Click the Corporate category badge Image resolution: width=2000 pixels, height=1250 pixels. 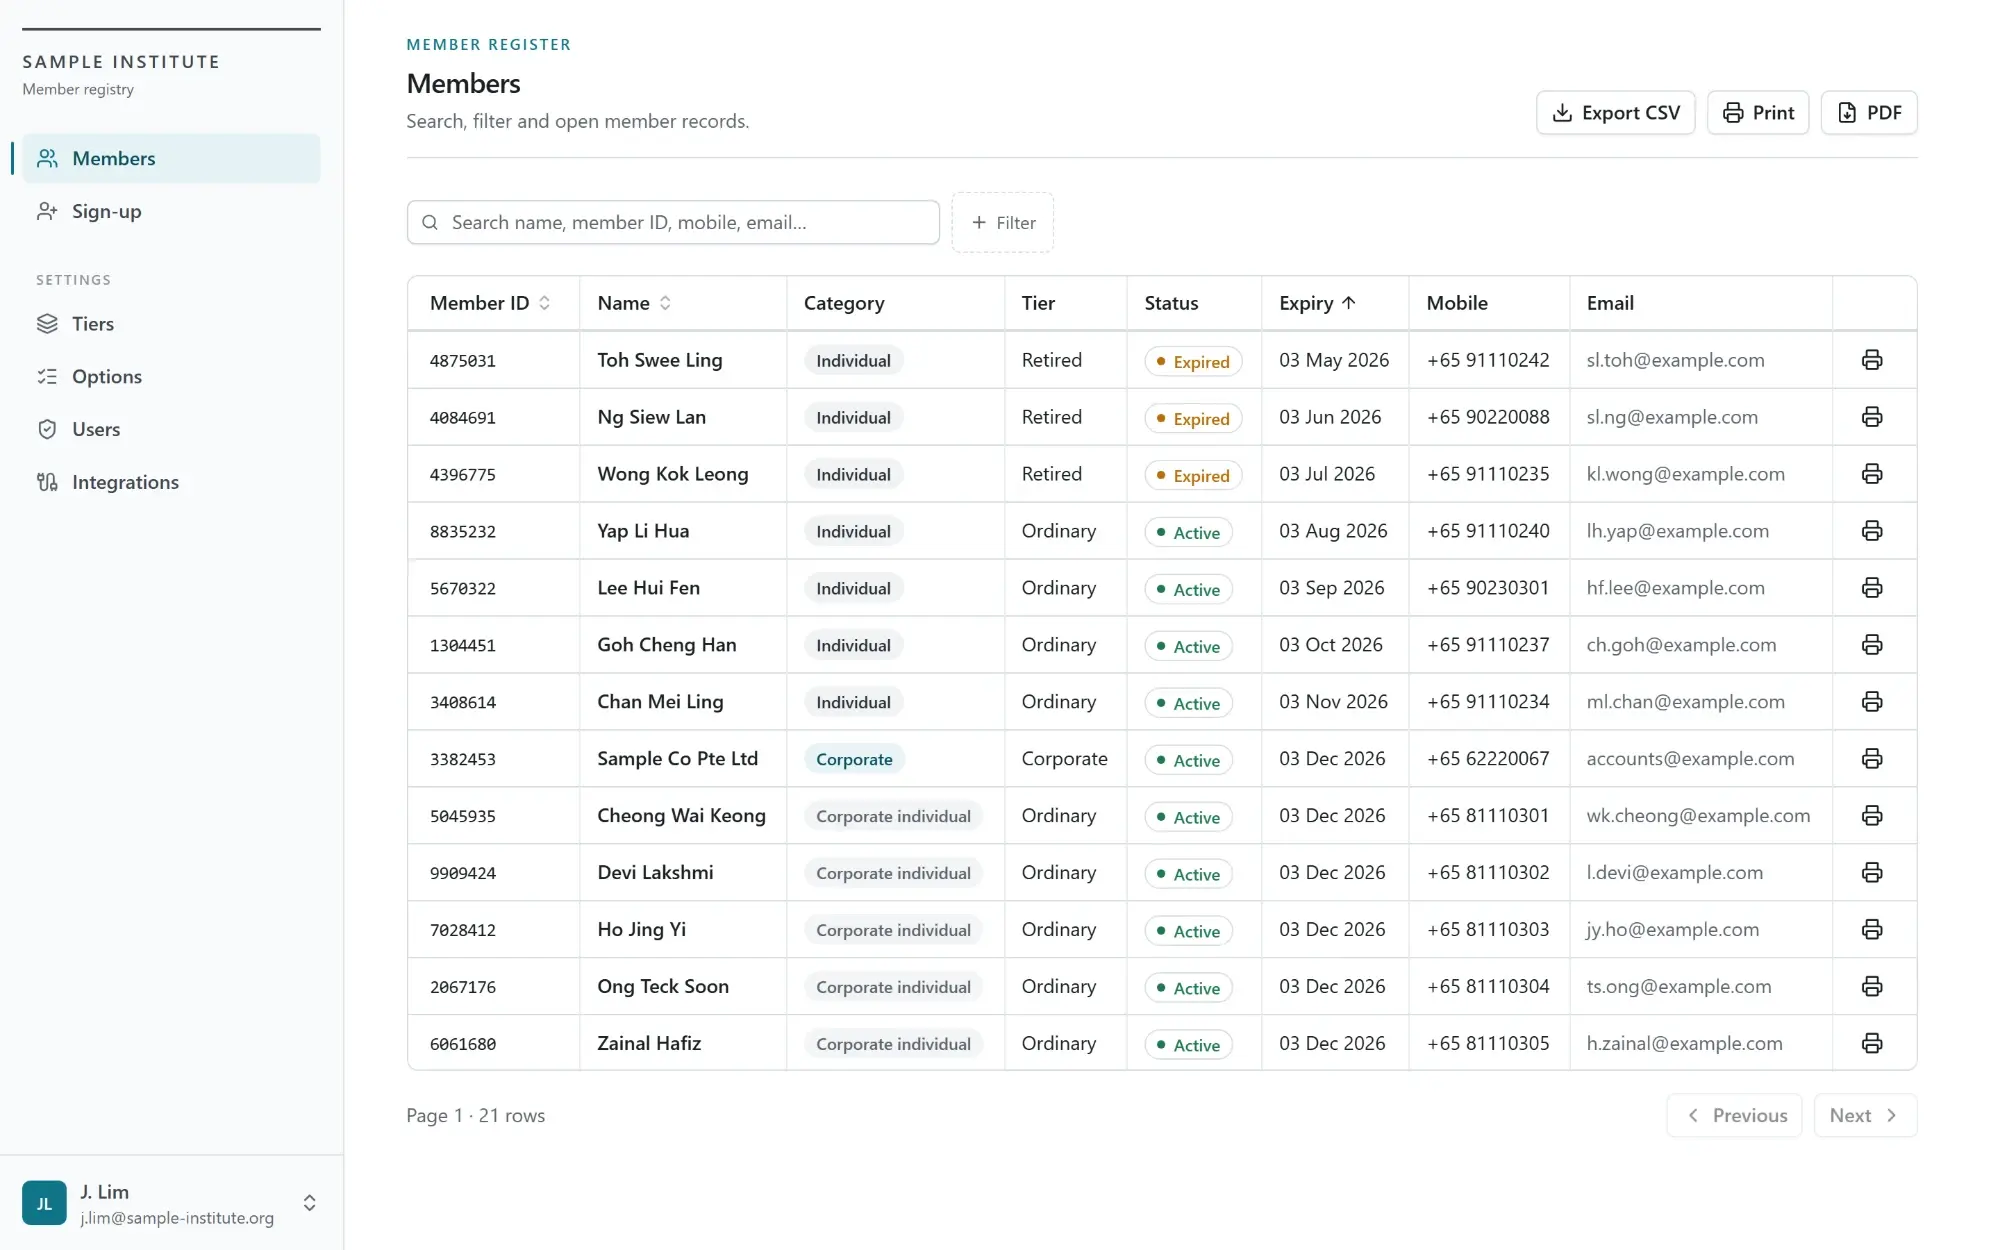pos(854,759)
